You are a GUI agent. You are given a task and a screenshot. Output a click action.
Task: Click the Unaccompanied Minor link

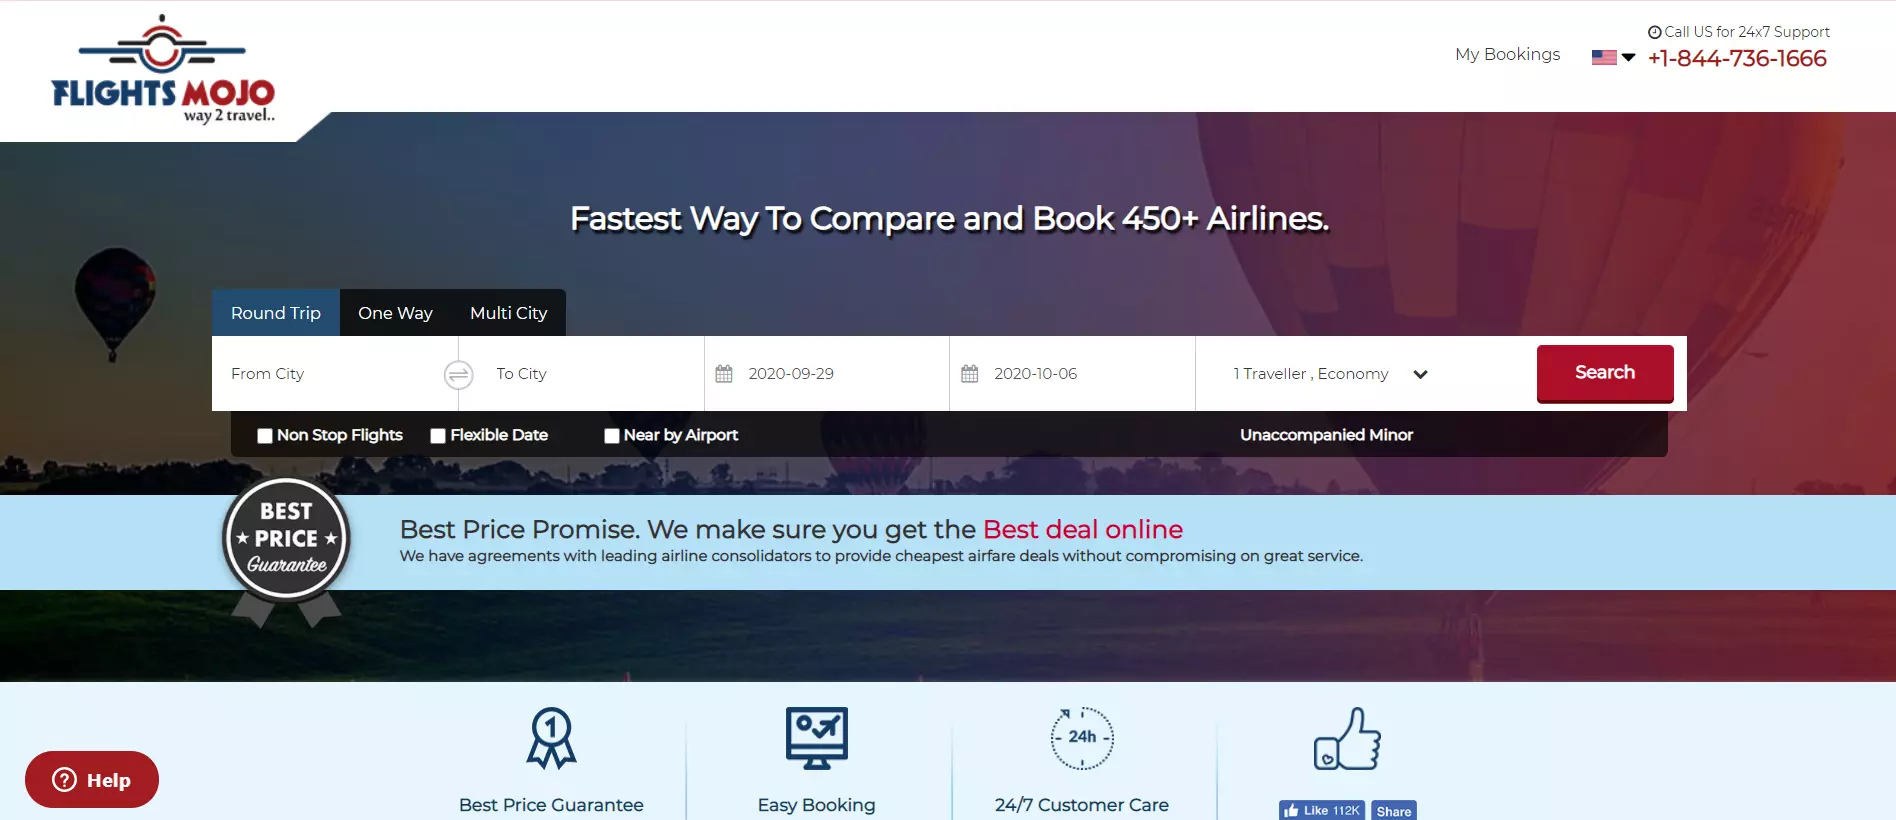[1326, 435]
